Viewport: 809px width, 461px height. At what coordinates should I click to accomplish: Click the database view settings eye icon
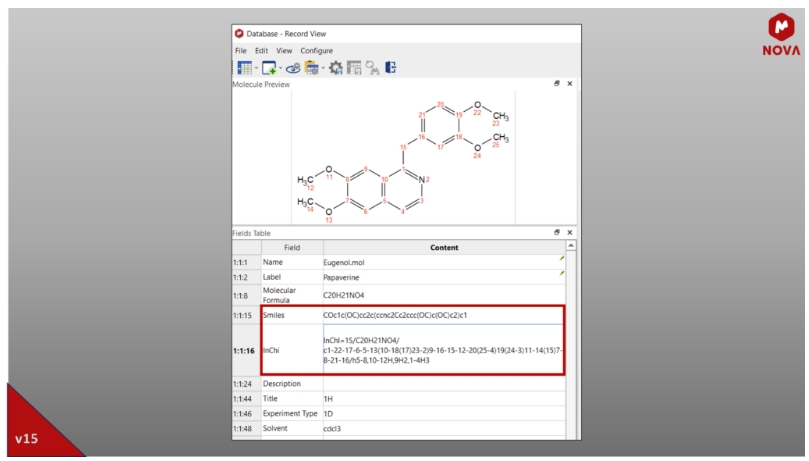pos(293,68)
